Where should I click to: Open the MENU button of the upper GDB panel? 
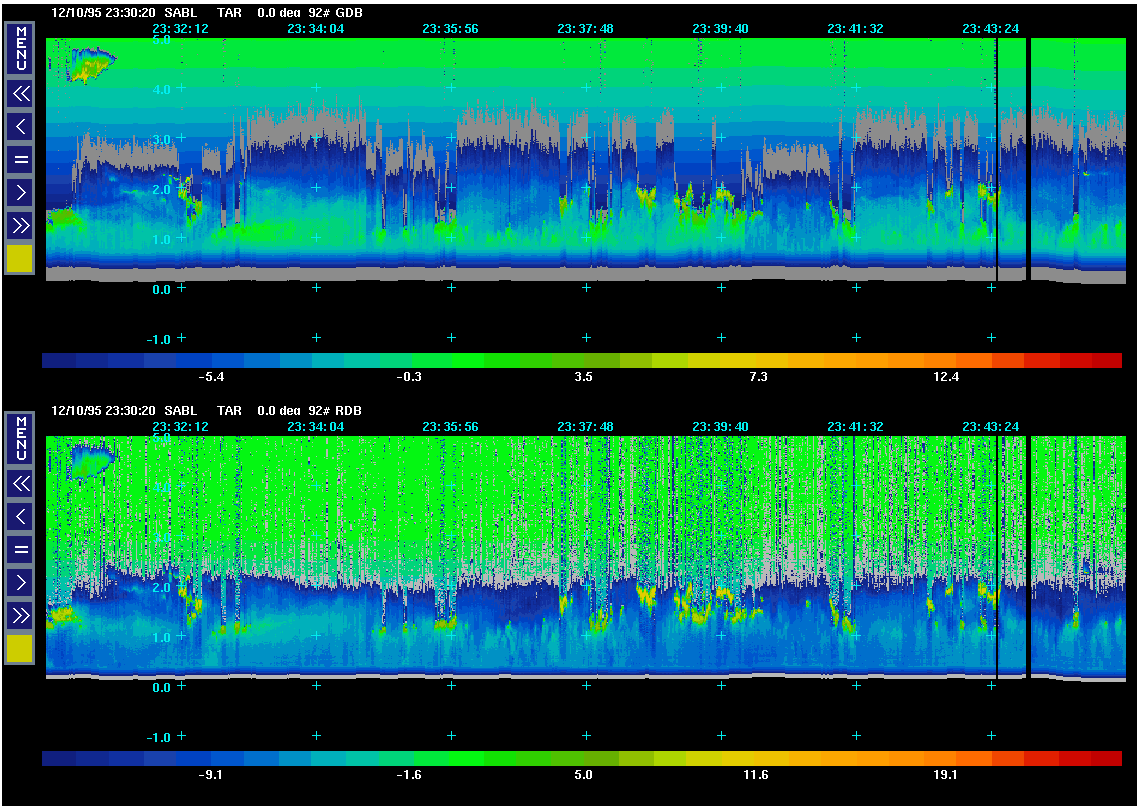[x=21, y=48]
